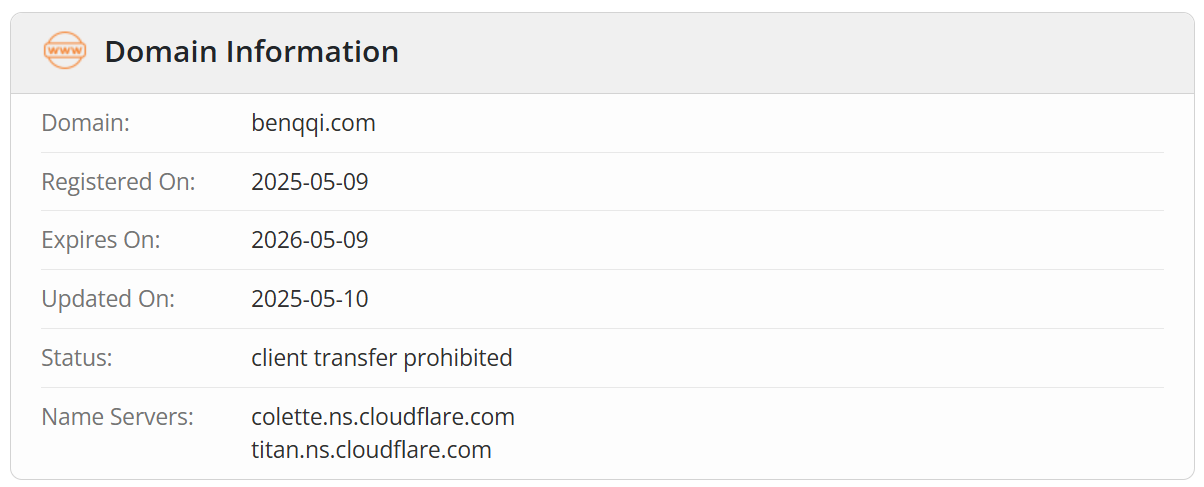Select colette.ns.cloudflare.com name server
1204x487 pixels.
point(383,416)
